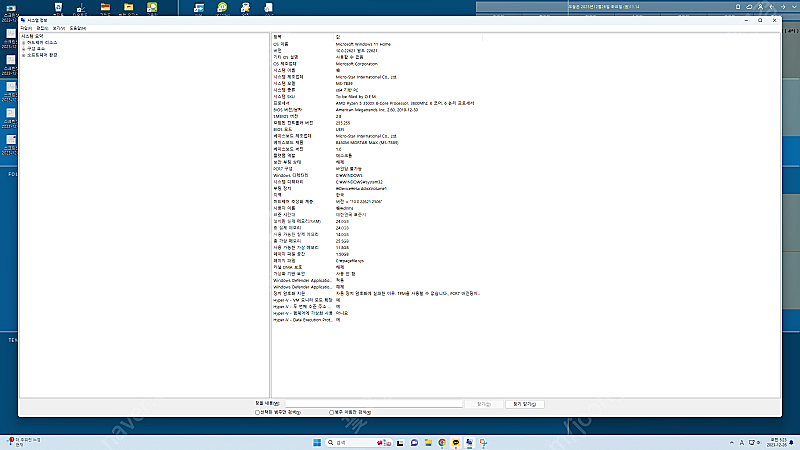The width and height of the screenshot is (800, 450).
Task: Click the cloud icon in desktop widget
Action: click(749, 7)
